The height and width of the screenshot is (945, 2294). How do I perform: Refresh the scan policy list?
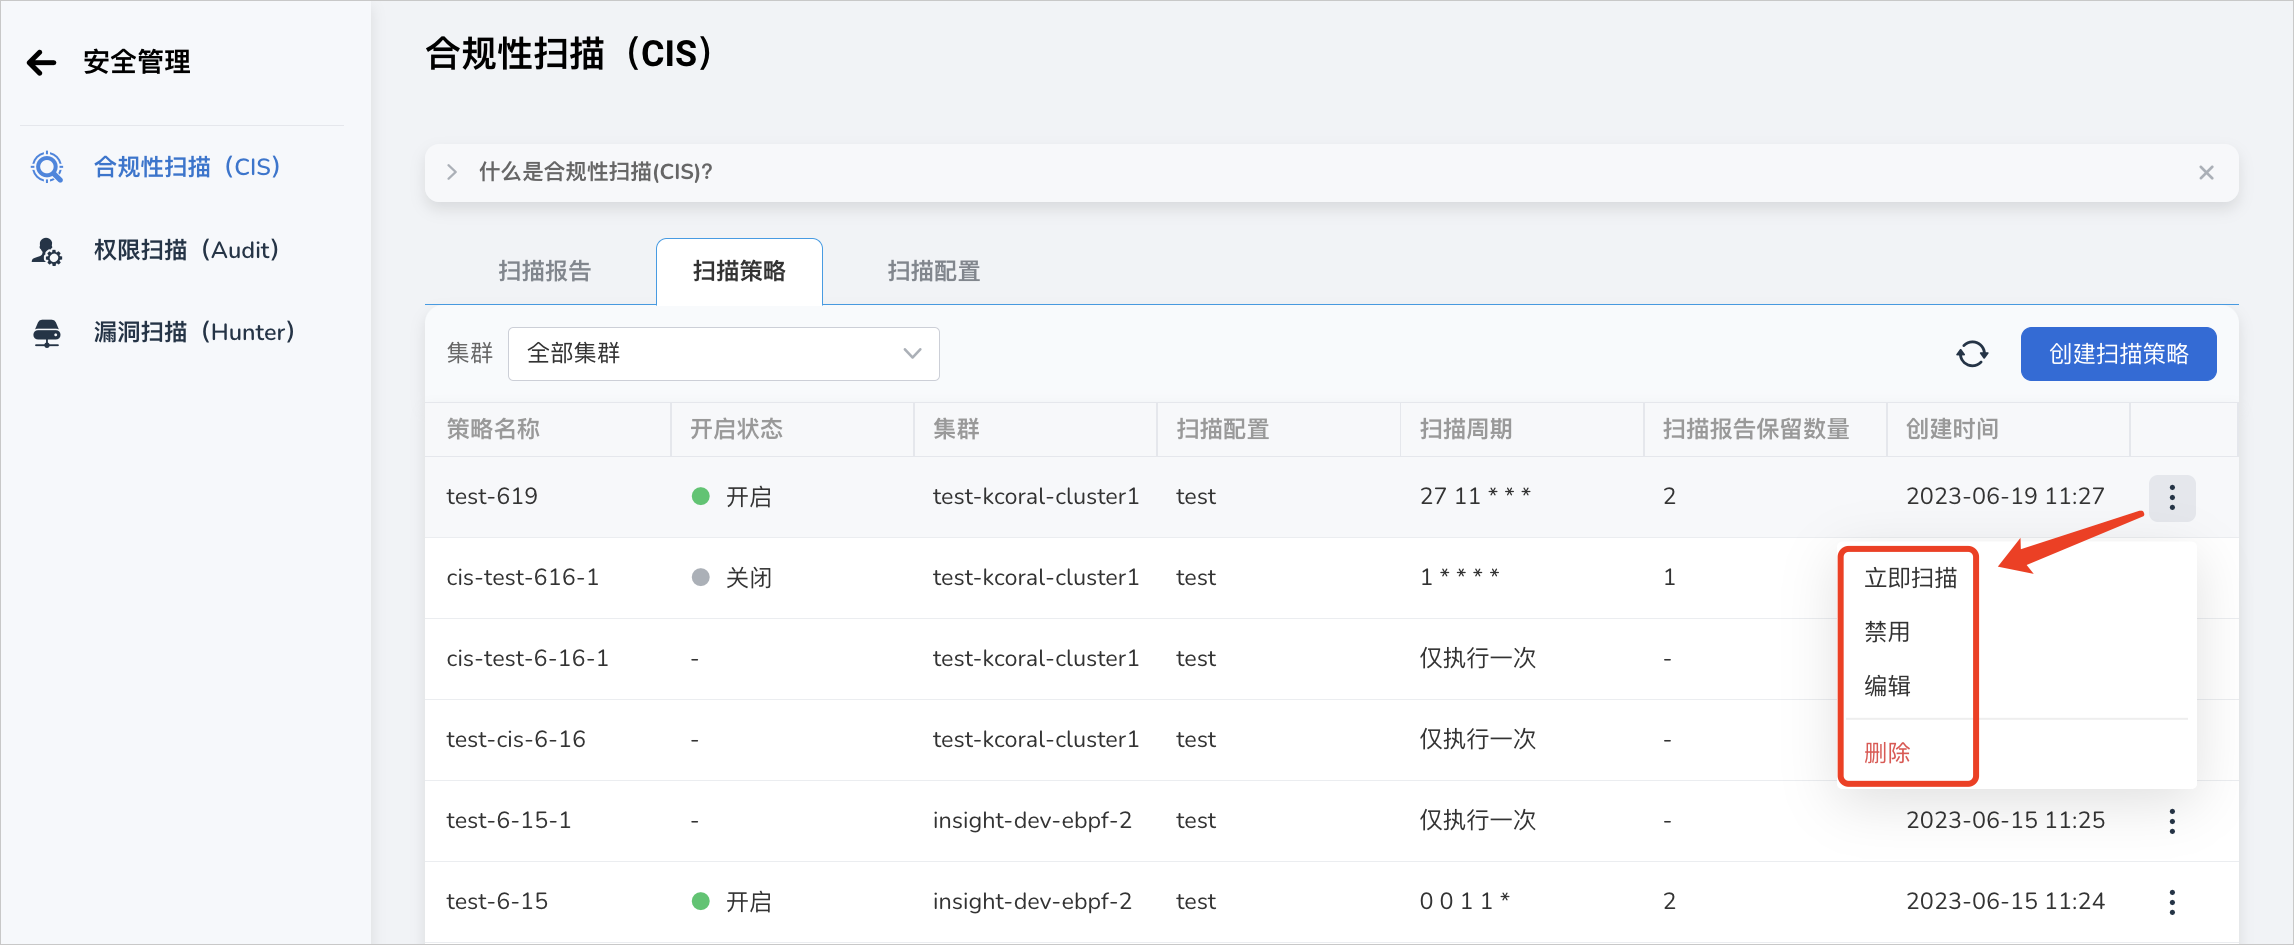[x=1972, y=354]
